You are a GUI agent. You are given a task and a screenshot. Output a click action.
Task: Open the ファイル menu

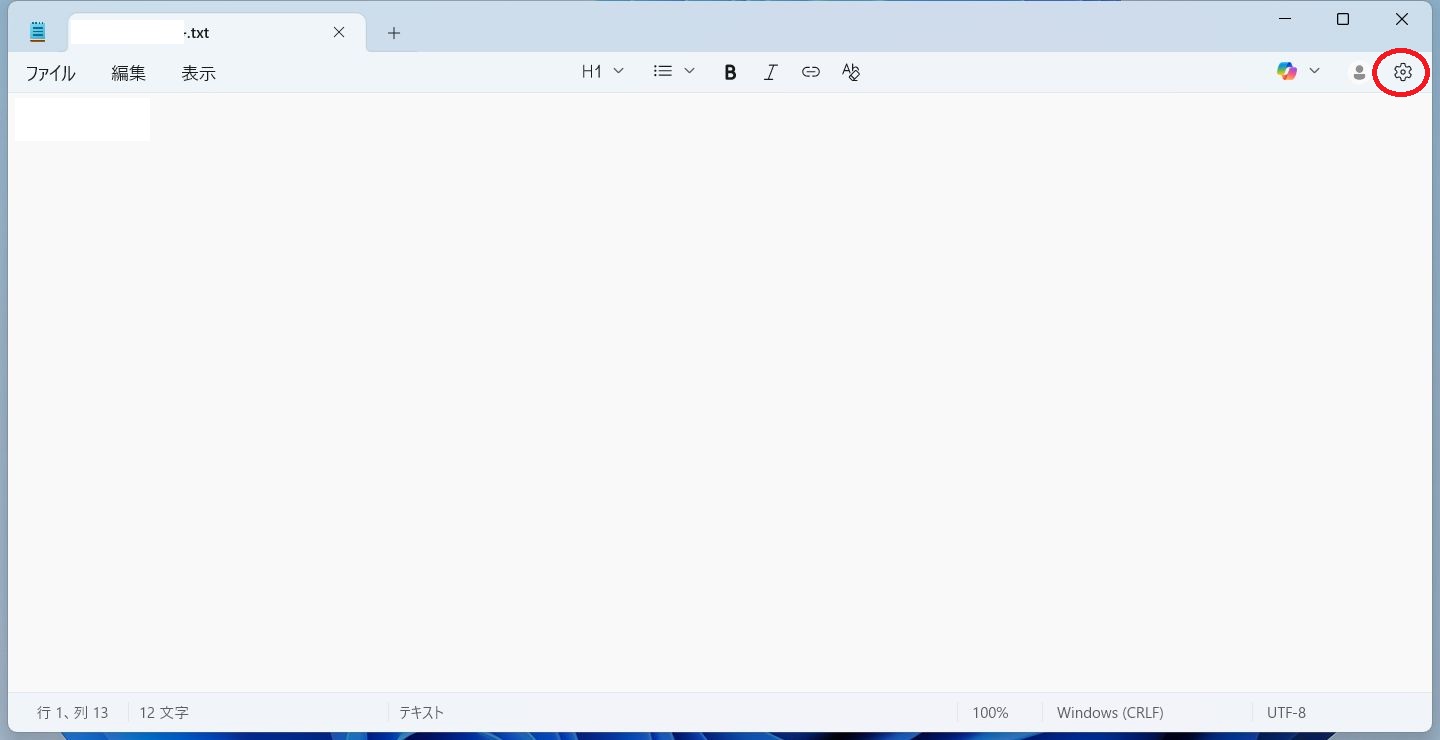50,72
